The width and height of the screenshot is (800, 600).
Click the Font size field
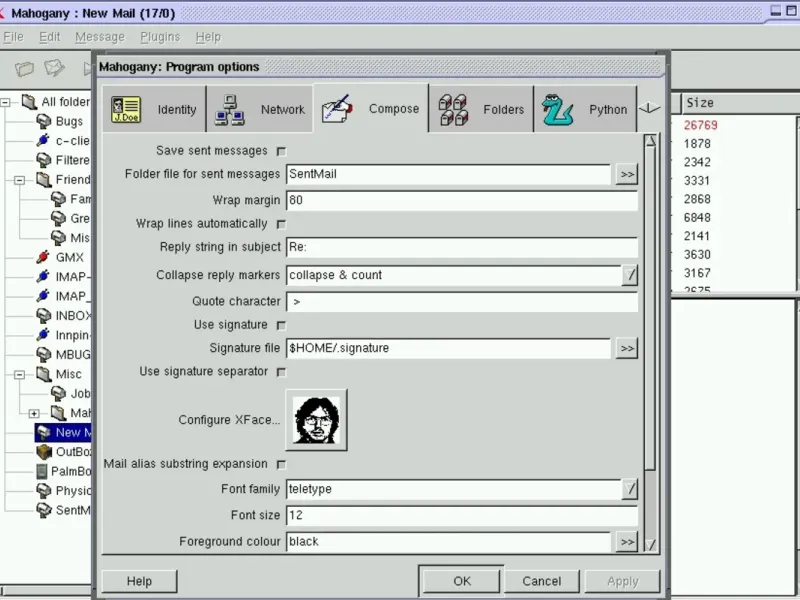462,515
